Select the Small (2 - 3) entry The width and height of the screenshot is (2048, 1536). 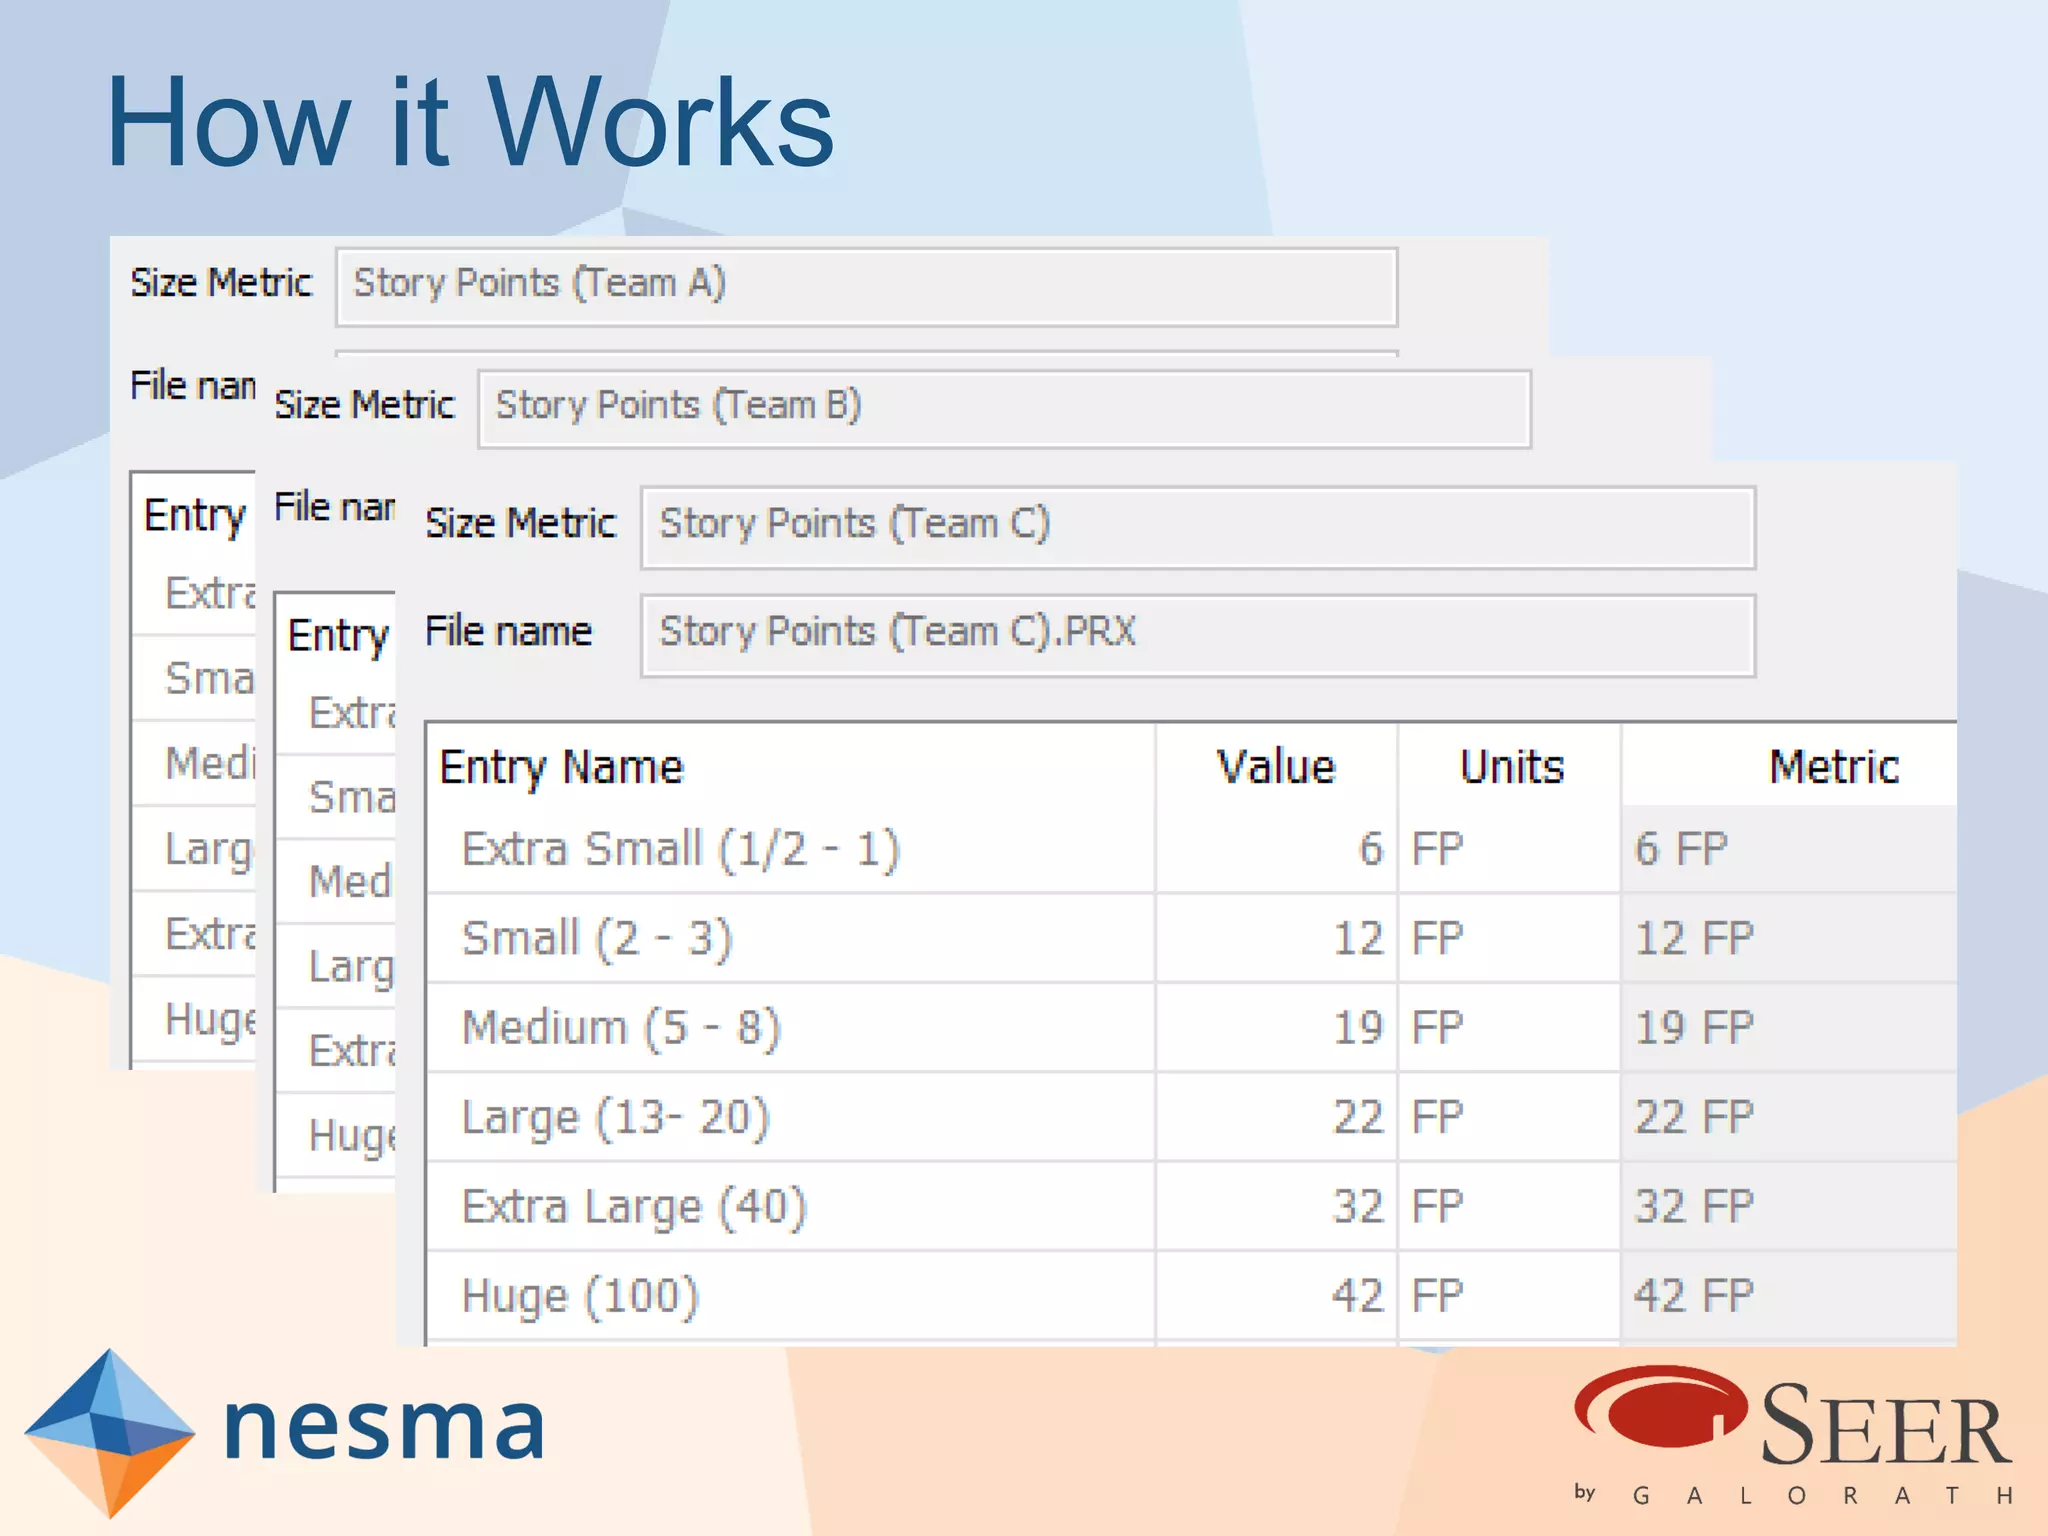click(597, 939)
